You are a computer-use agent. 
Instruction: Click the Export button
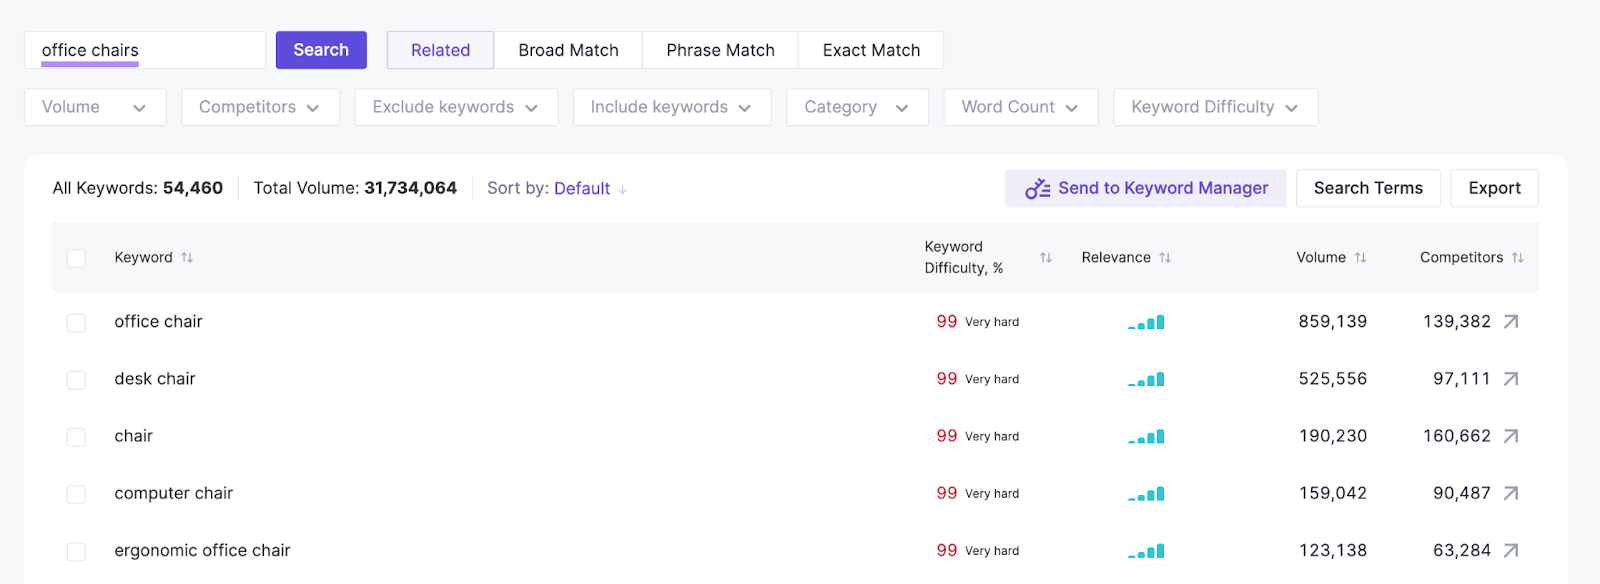click(x=1493, y=188)
